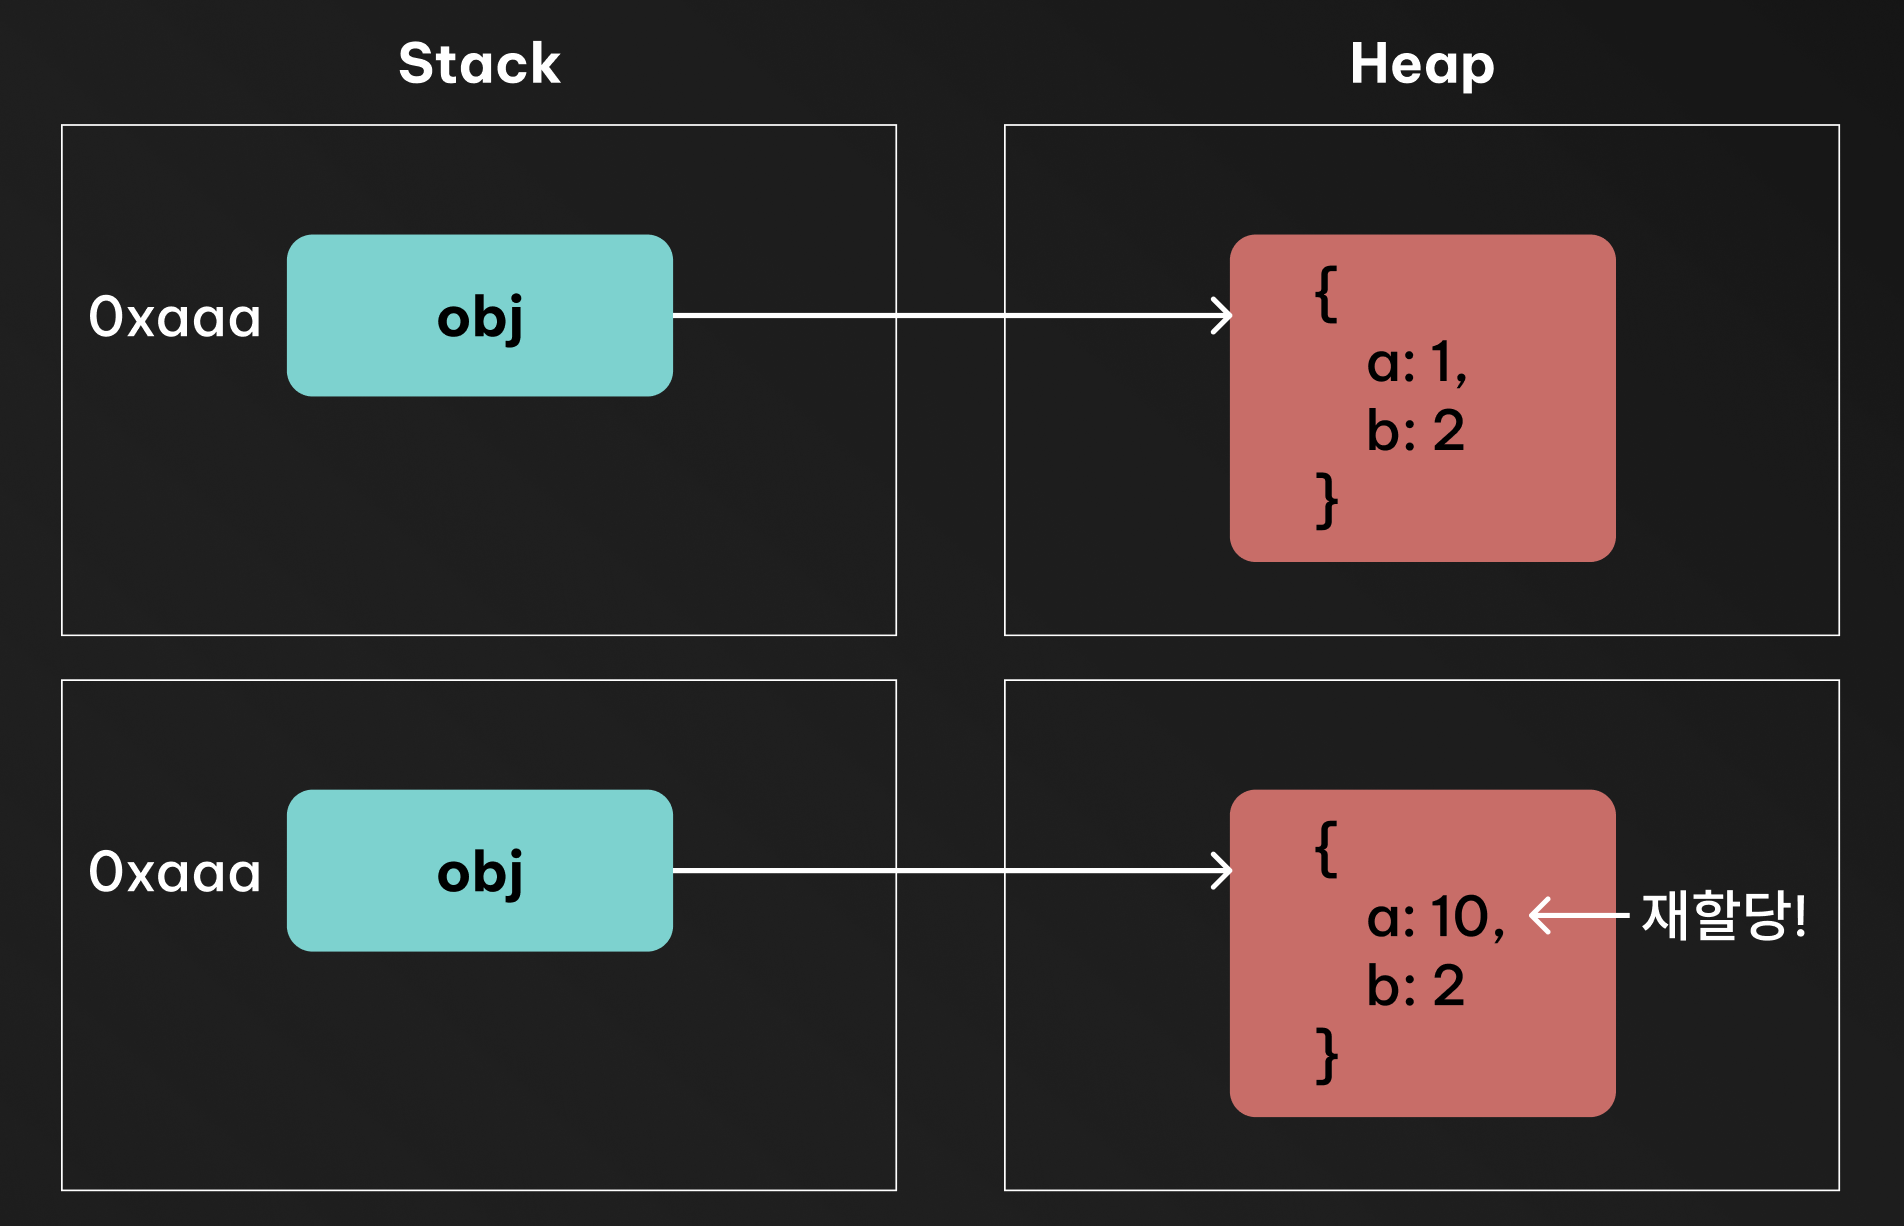Screen dimensions: 1904x1226
Task: Click the opening brace above "a: 10,"
Action: point(1326,849)
